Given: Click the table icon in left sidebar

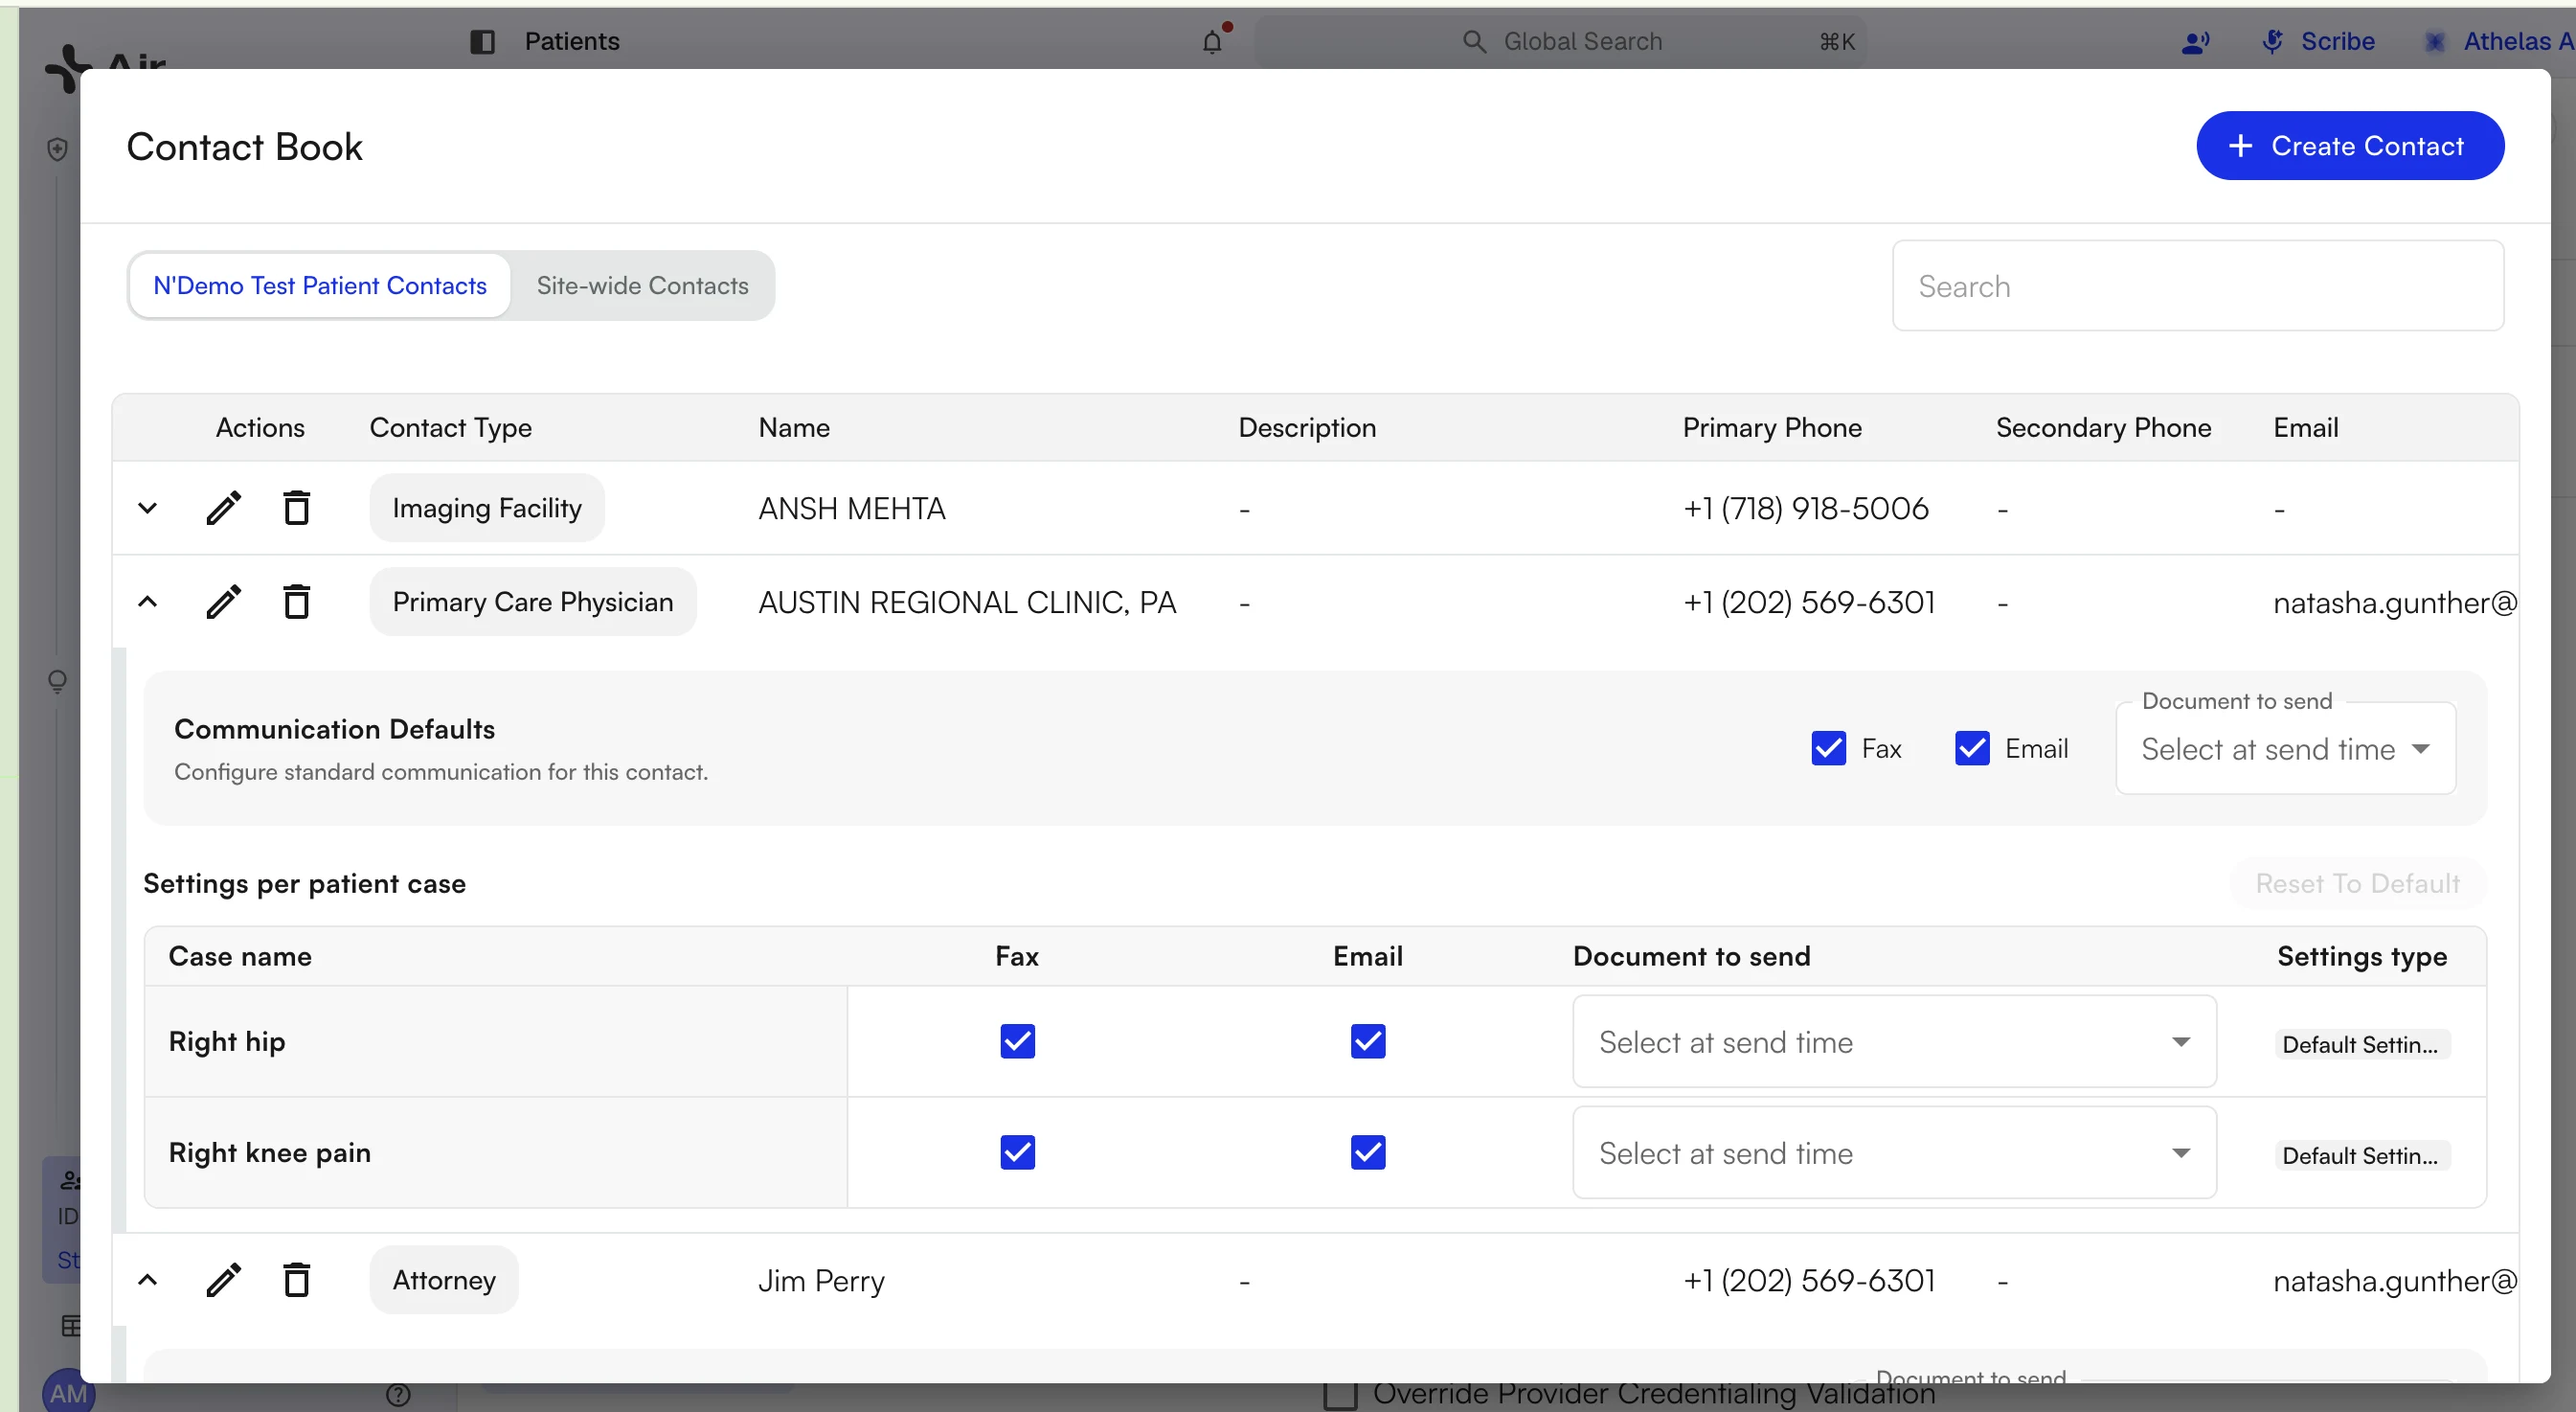Looking at the screenshot, I should point(70,1325).
